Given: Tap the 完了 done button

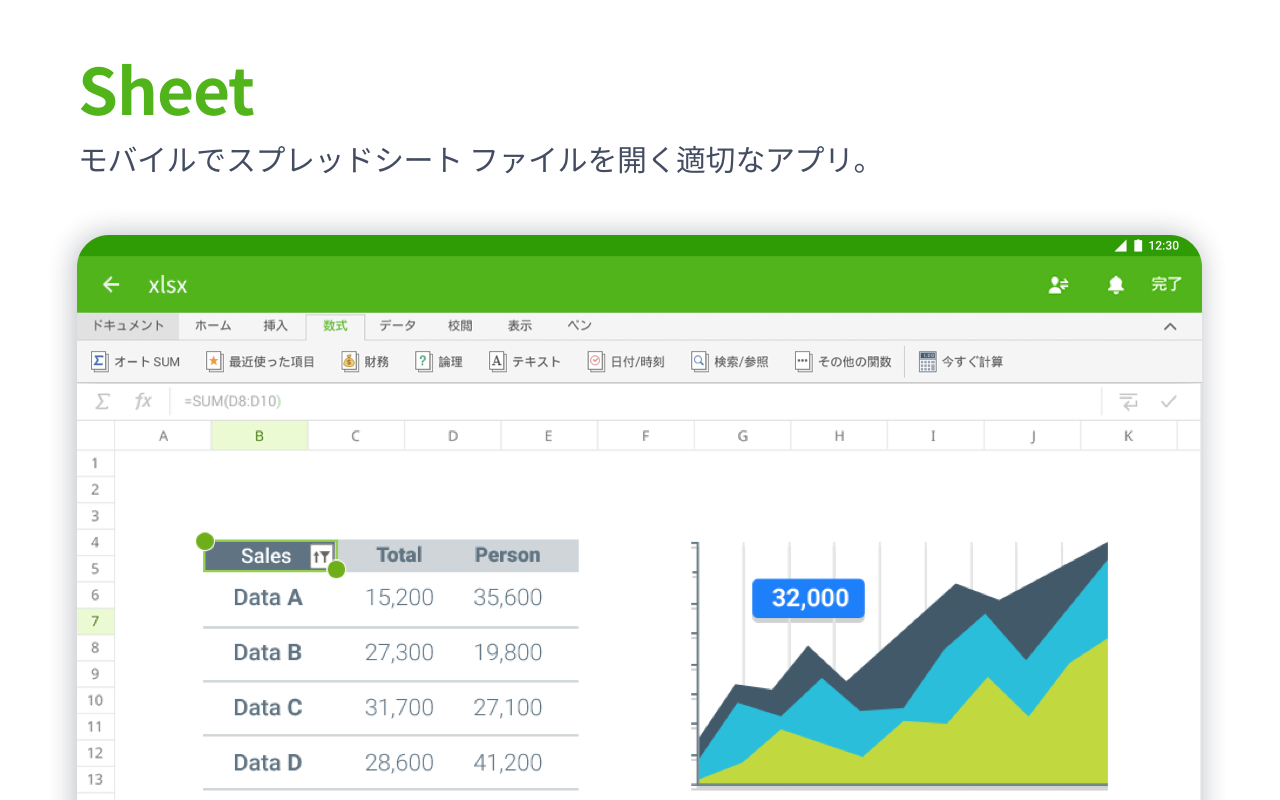Looking at the screenshot, I should [1166, 285].
